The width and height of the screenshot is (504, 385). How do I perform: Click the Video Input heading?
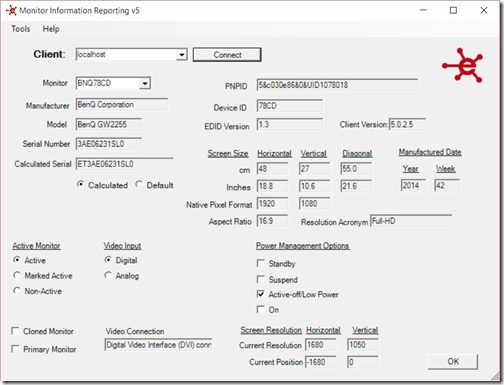[x=122, y=246]
